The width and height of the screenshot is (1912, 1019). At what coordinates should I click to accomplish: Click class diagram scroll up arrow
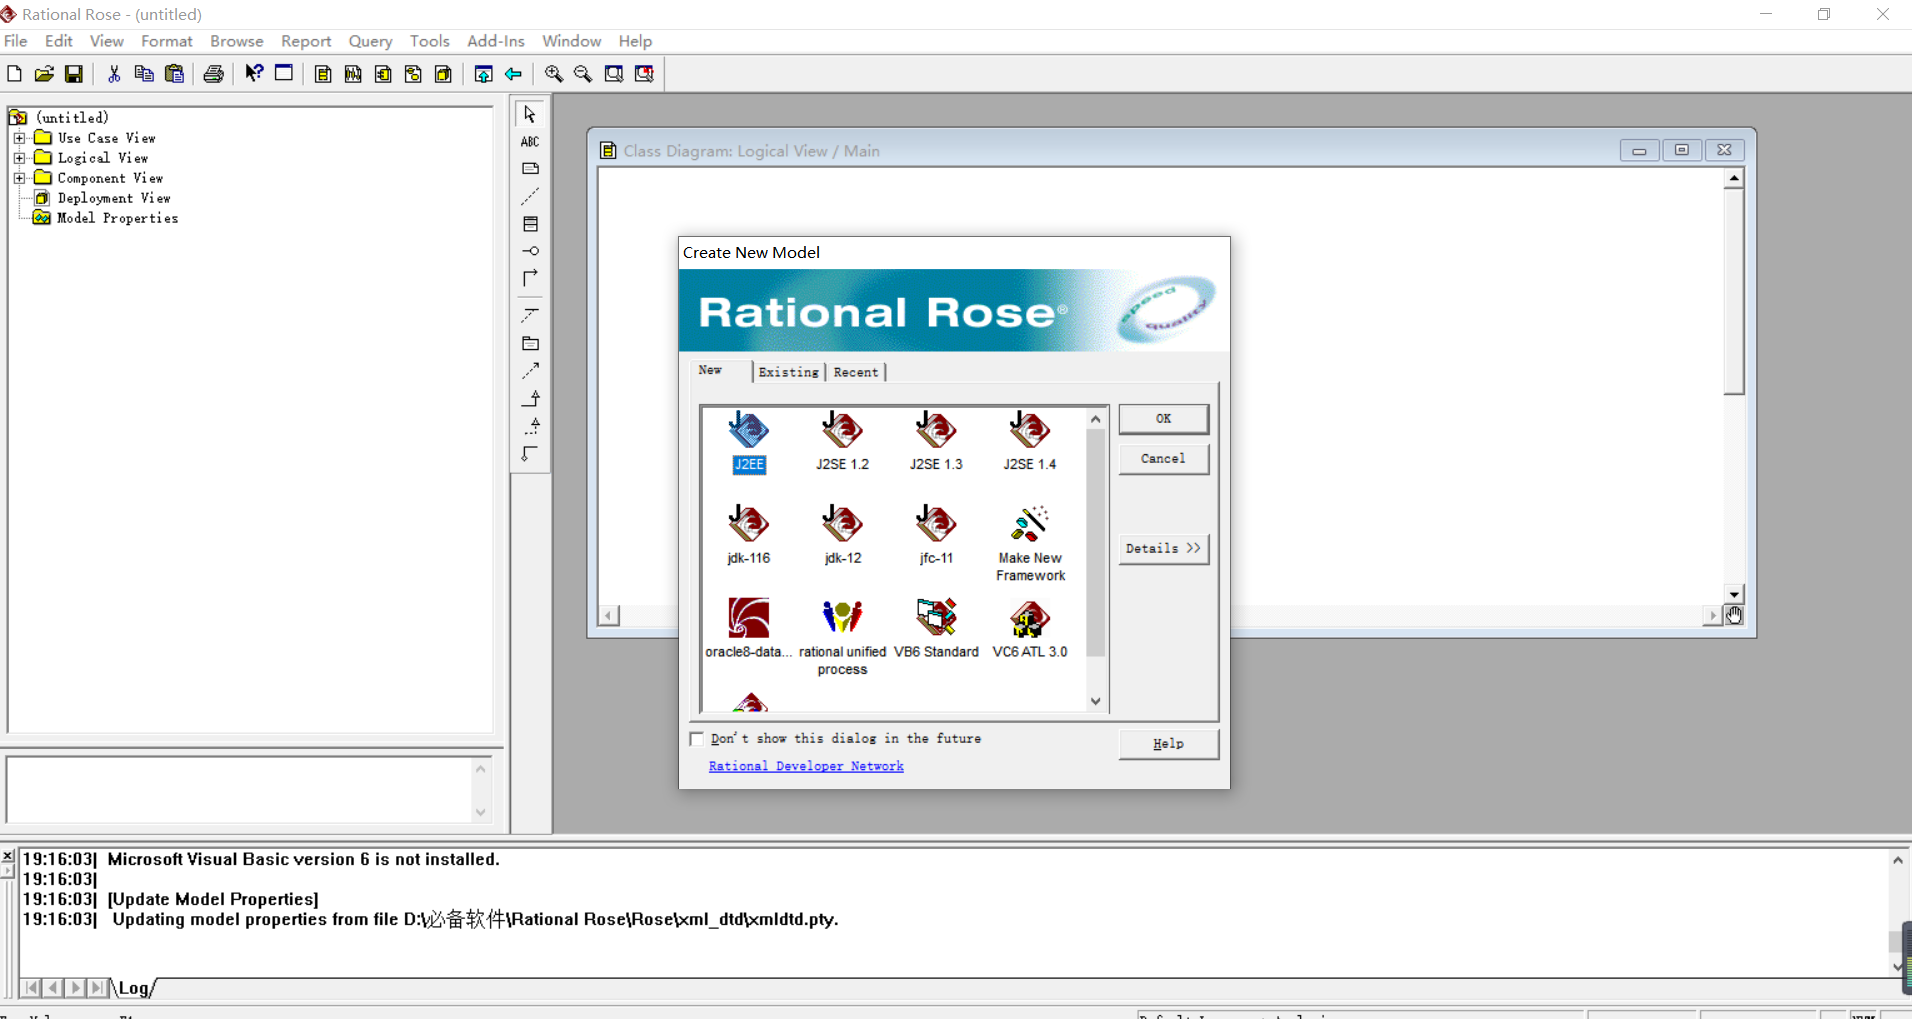coord(1734,179)
